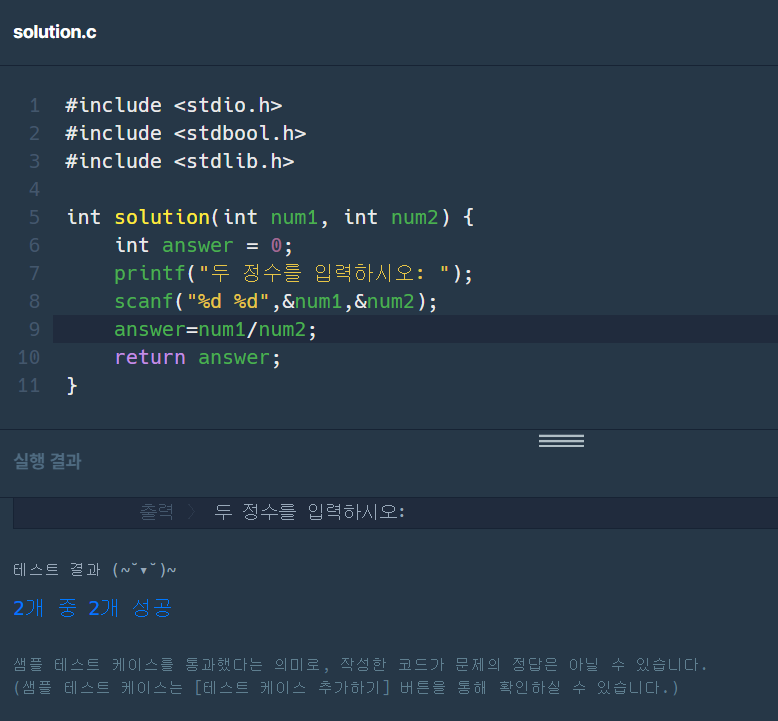Click the 실행 결과 panel heading
The width and height of the screenshot is (778, 721).
point(47,461)
